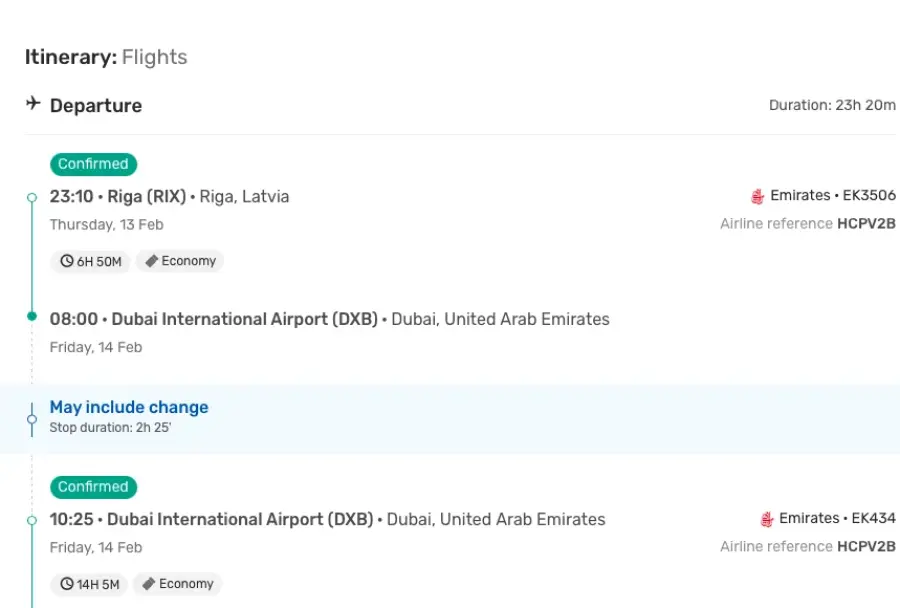Click the clock icon in 6H 50M badge
The width and height of the screenshot is (900, 608).
click(x=67, y=261)
